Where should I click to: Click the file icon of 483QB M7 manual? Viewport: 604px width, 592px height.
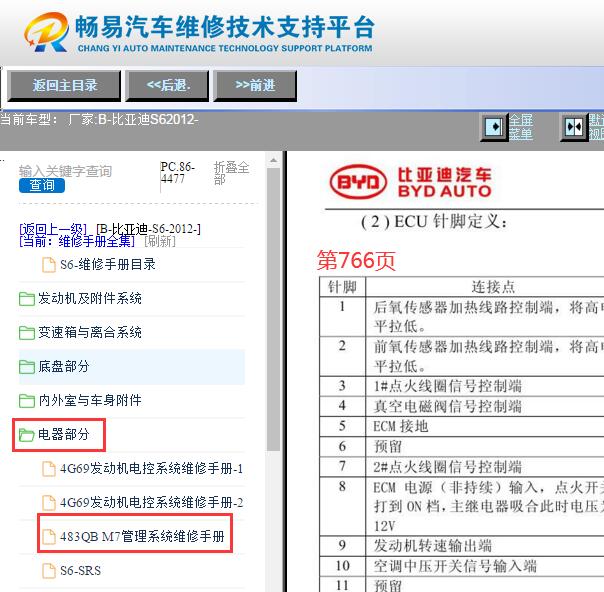click(x=49, y=537)
